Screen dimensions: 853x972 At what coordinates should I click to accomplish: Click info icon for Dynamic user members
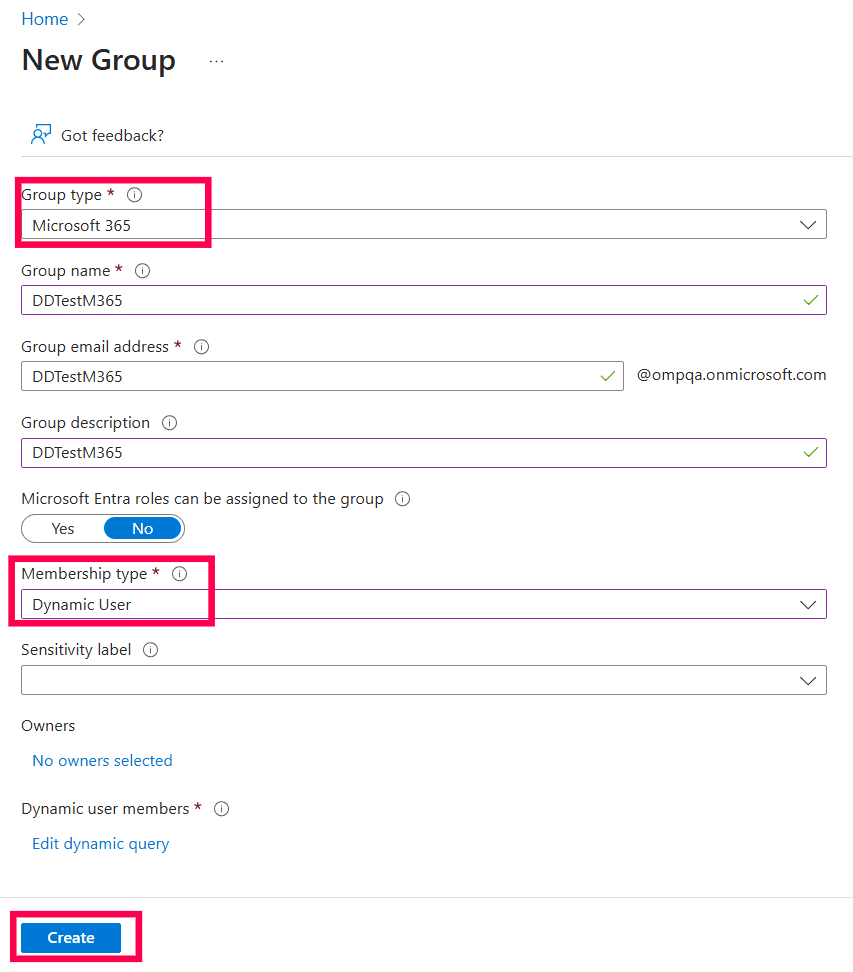pos(221,809)
